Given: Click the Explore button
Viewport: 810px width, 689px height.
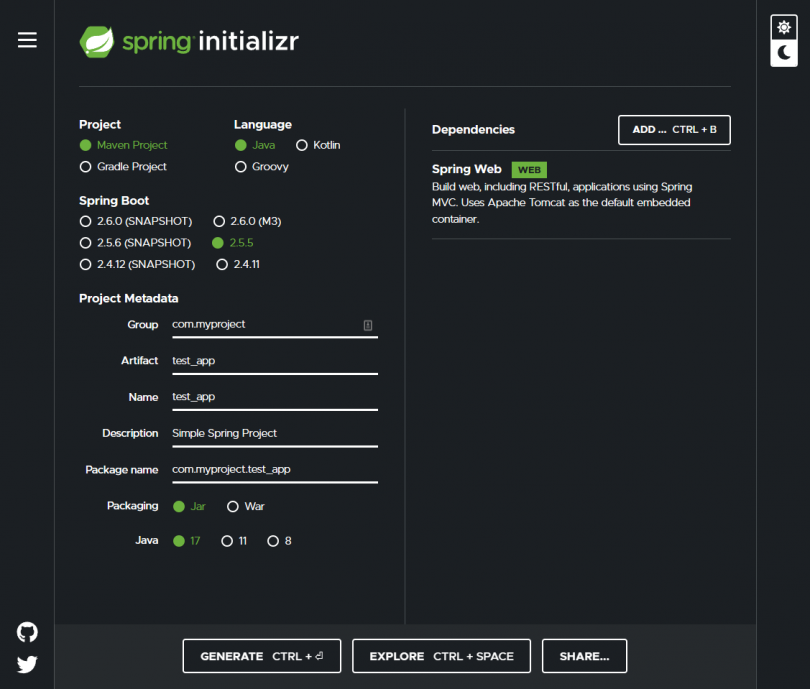Looking at the screenshot, I should click(x=441, y=656).
